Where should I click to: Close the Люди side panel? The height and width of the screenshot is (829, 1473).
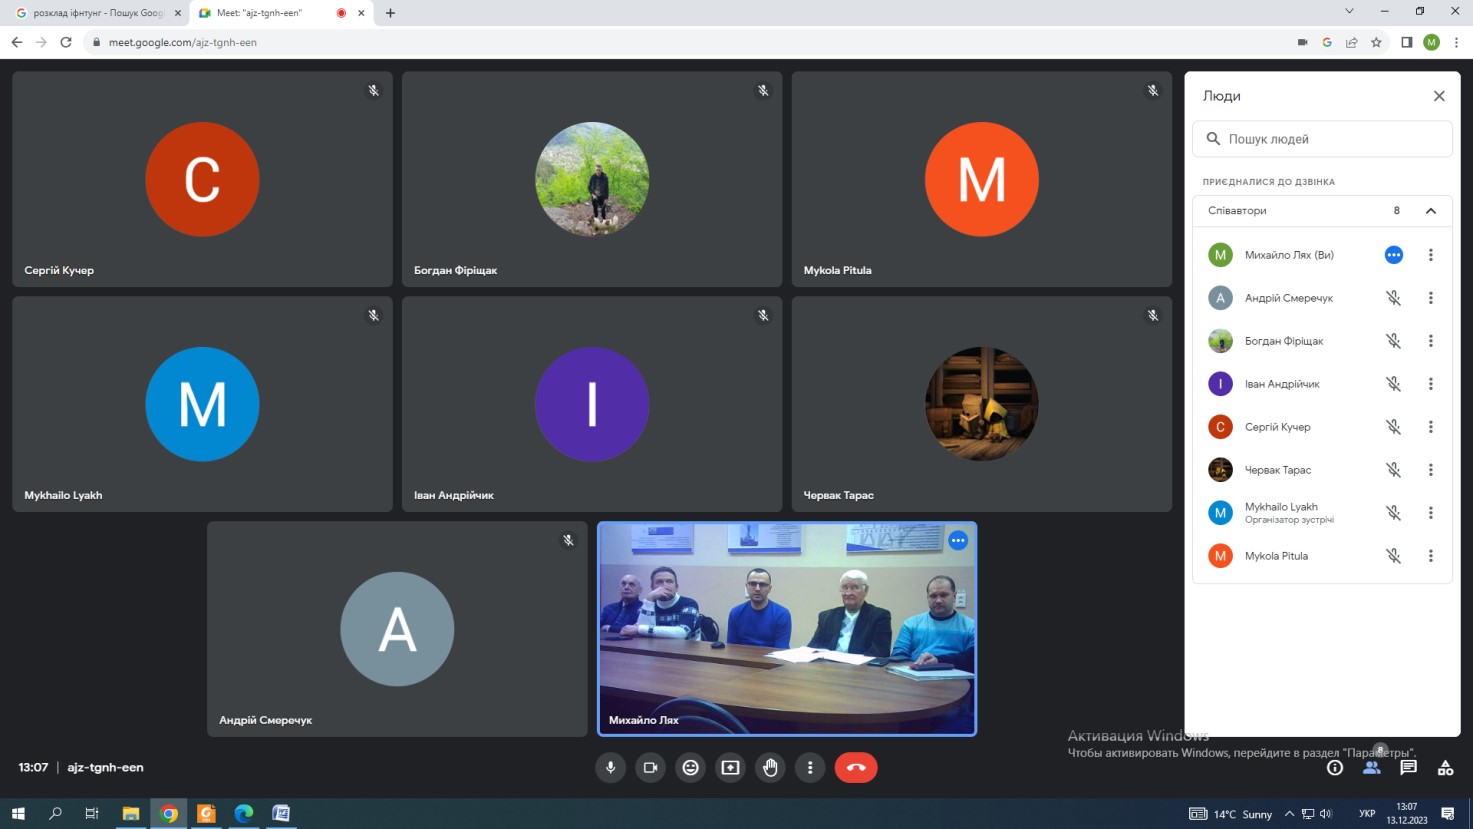coord(1439,96)
